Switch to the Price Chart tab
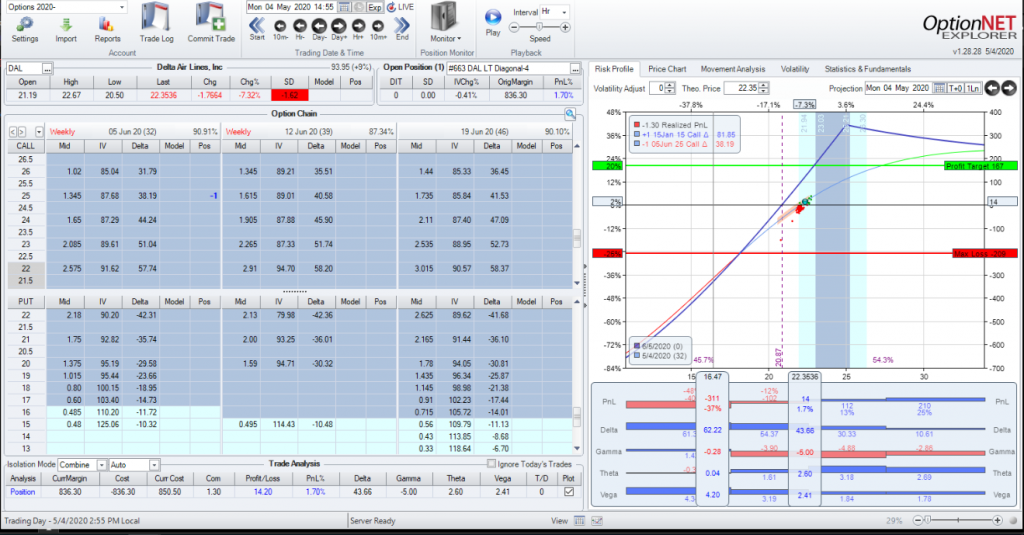This screenshot has width=1024, height=535. coord(667,69)
